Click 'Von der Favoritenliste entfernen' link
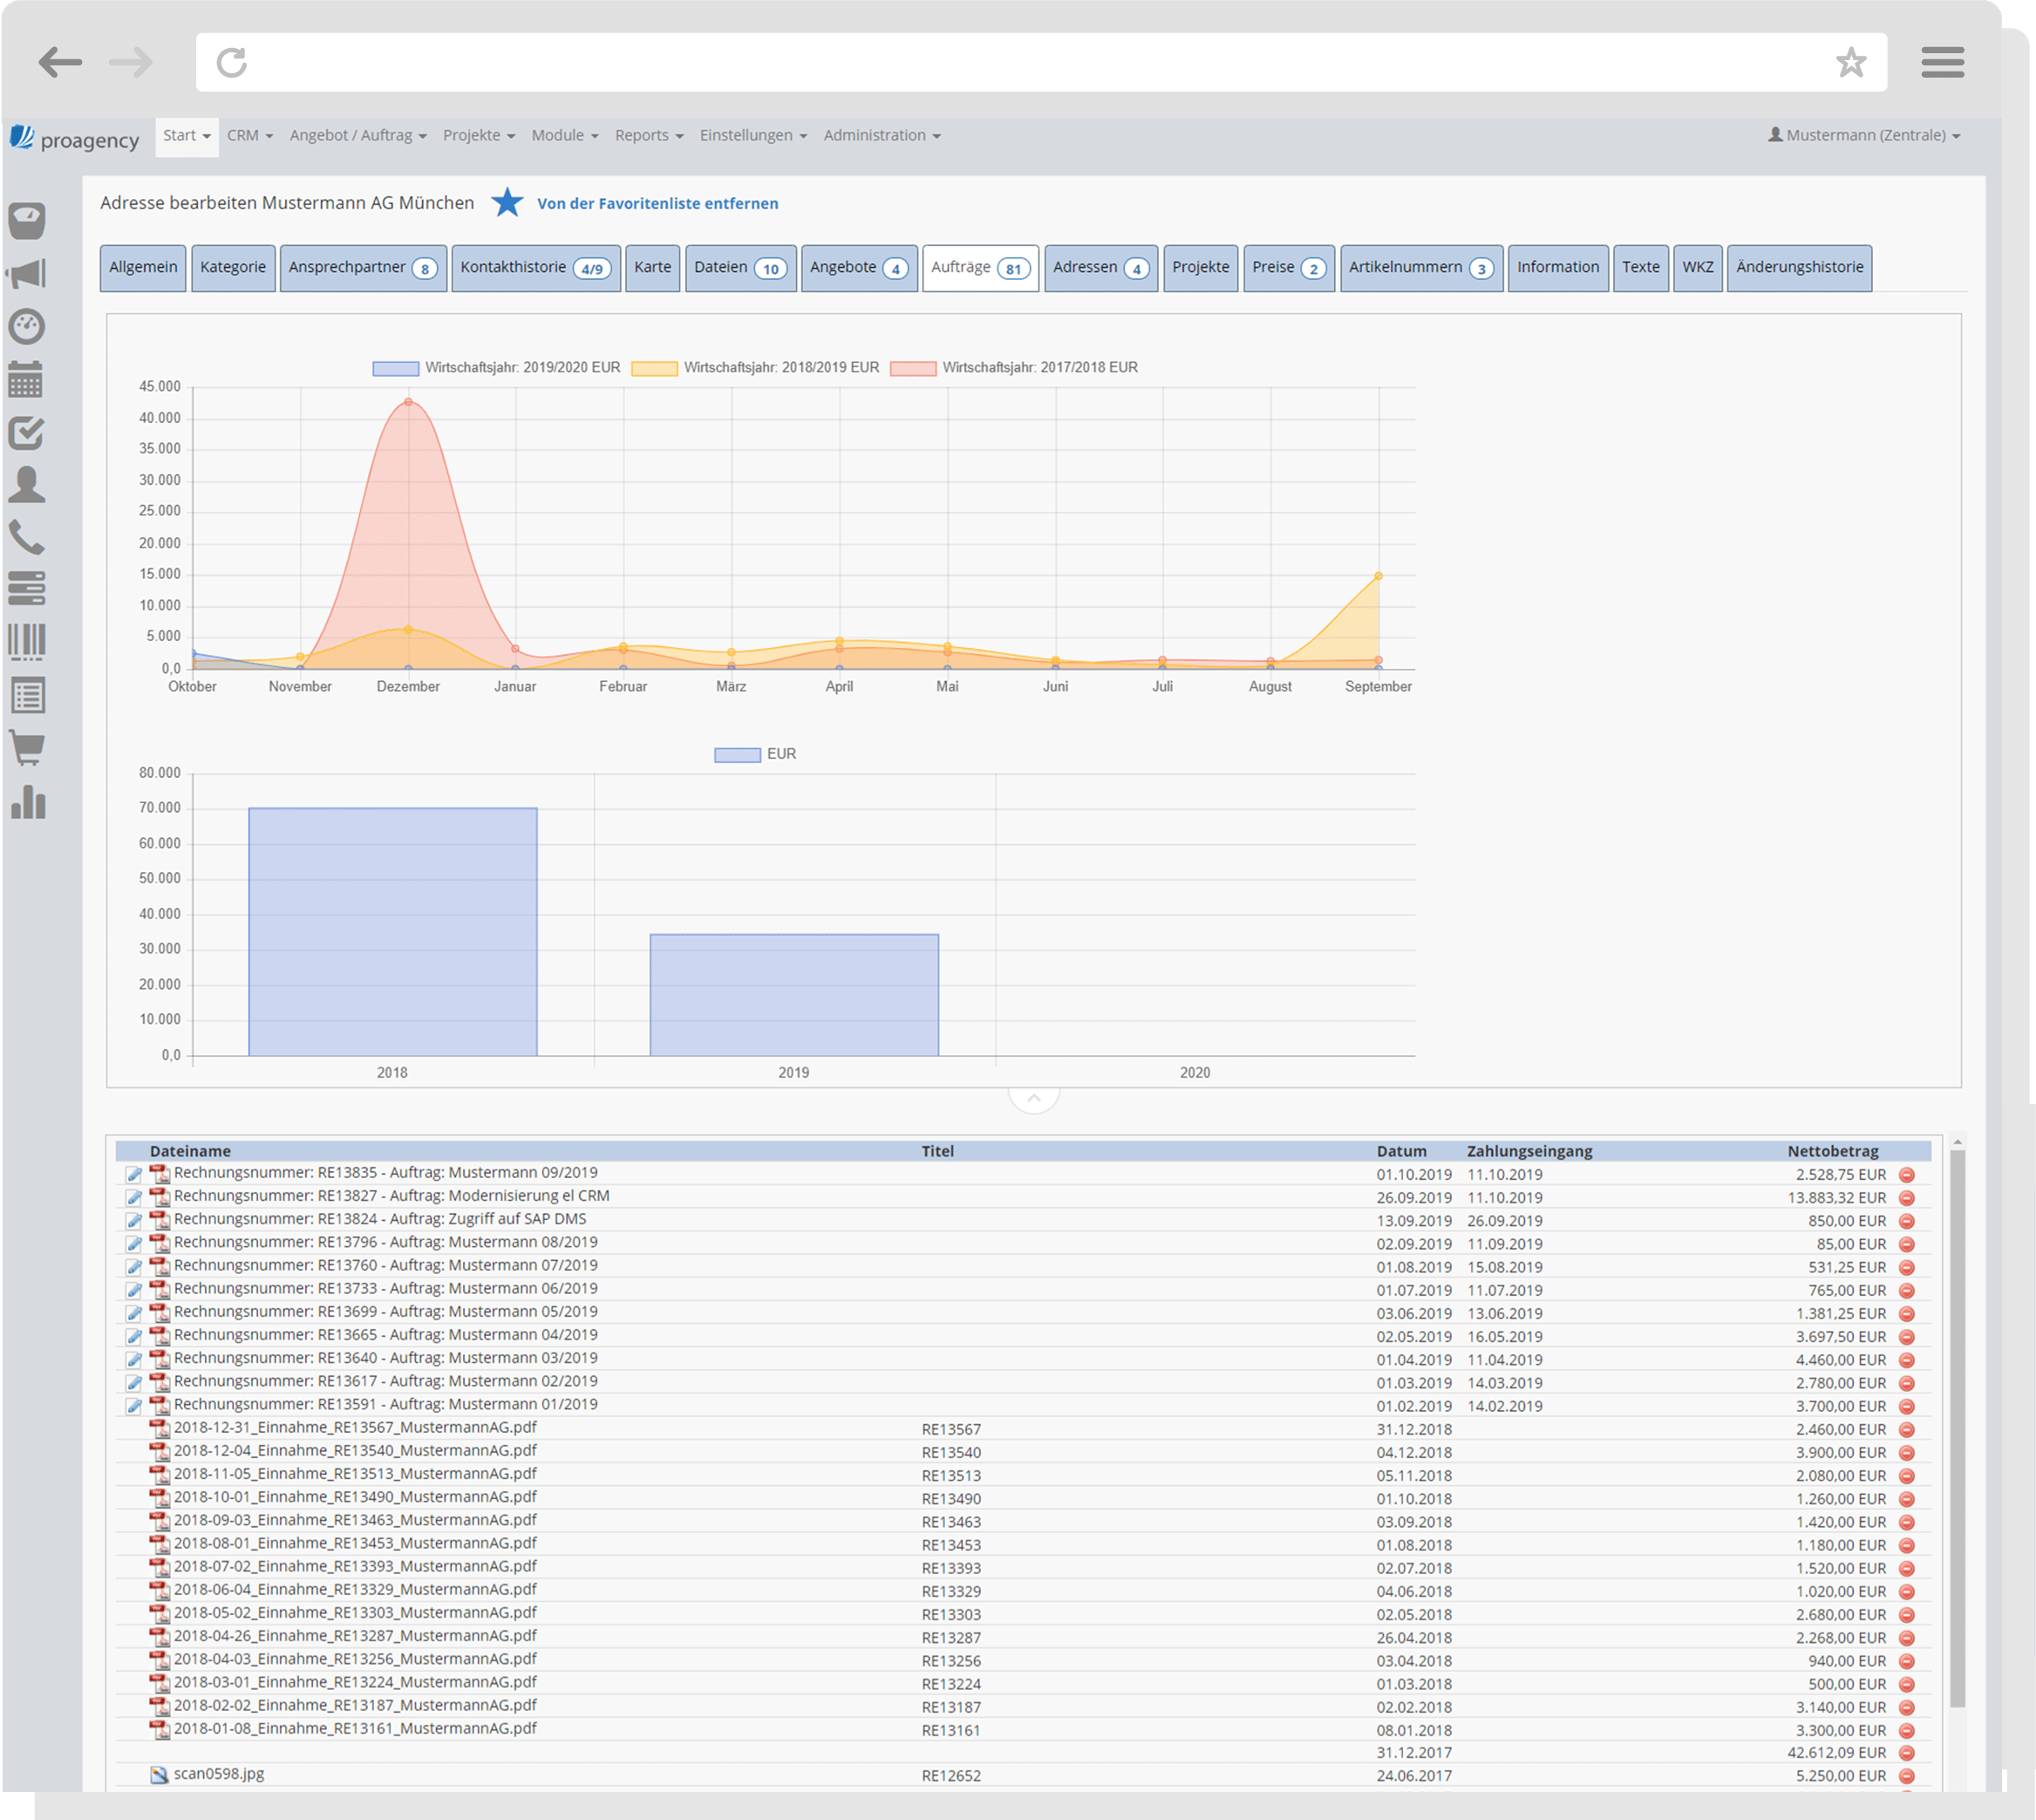Screen dimensions: 2036x1820 (x=657, y=204)
